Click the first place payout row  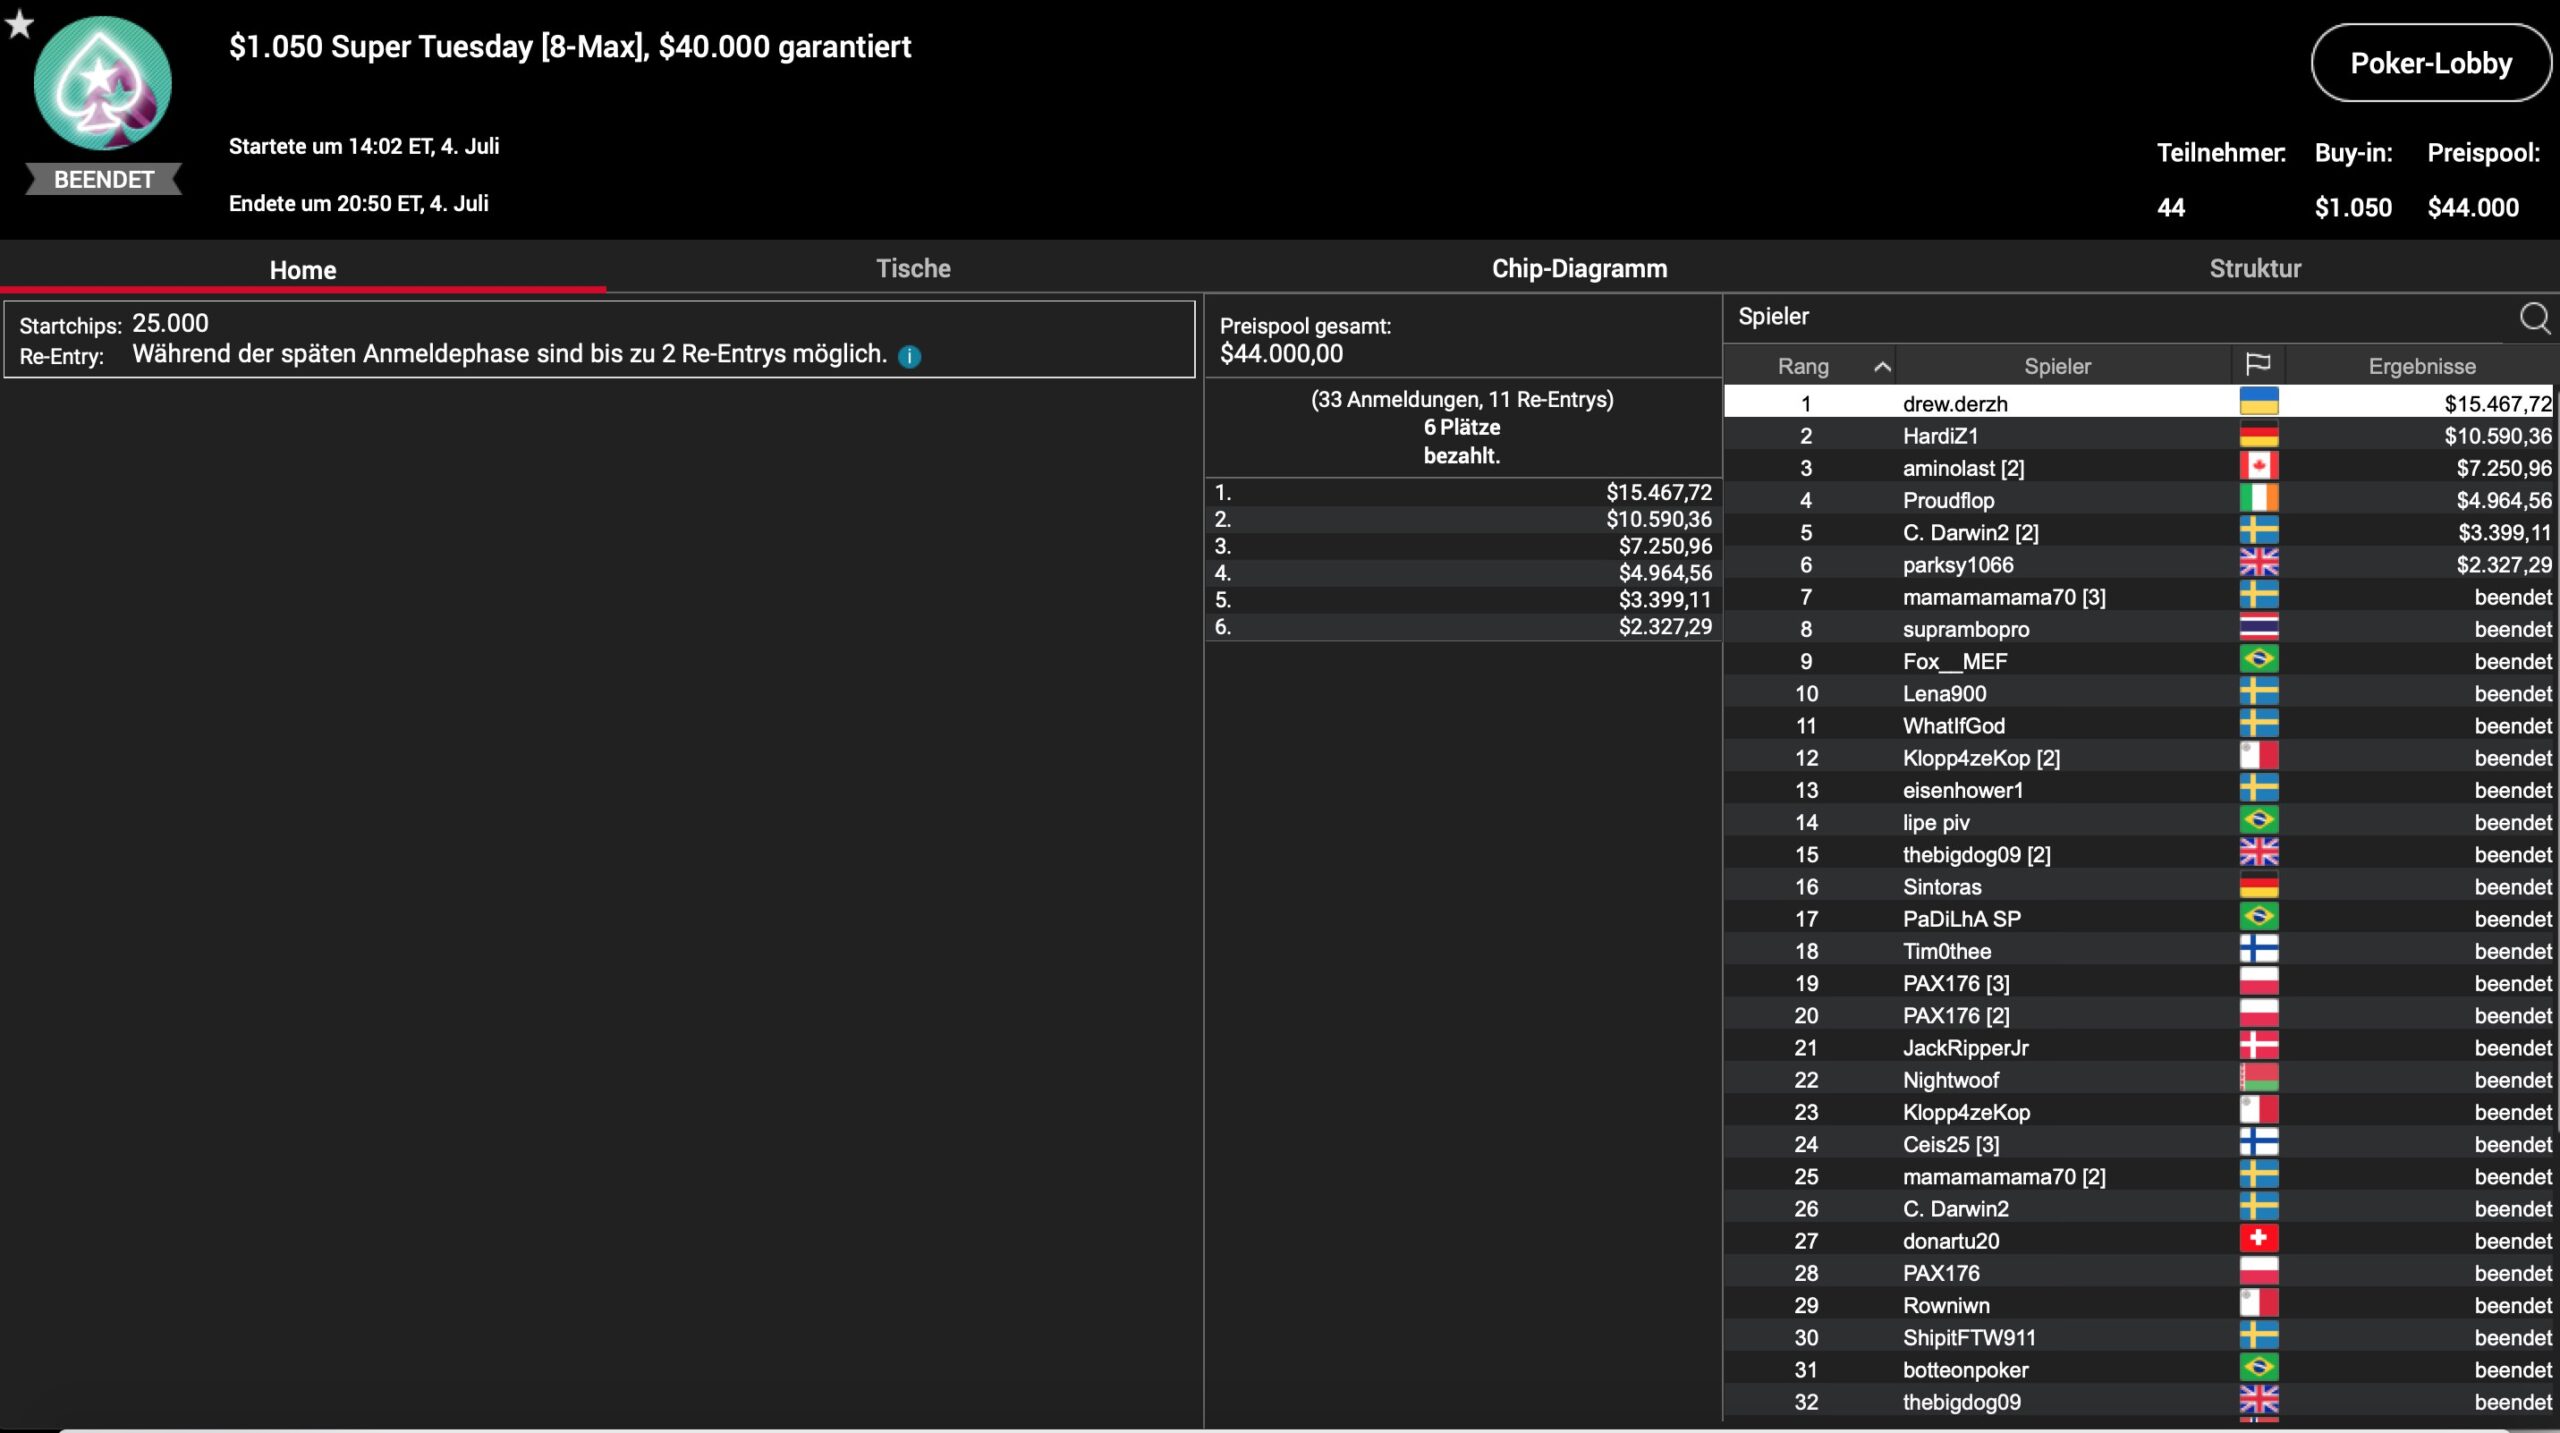[1462, 492]
